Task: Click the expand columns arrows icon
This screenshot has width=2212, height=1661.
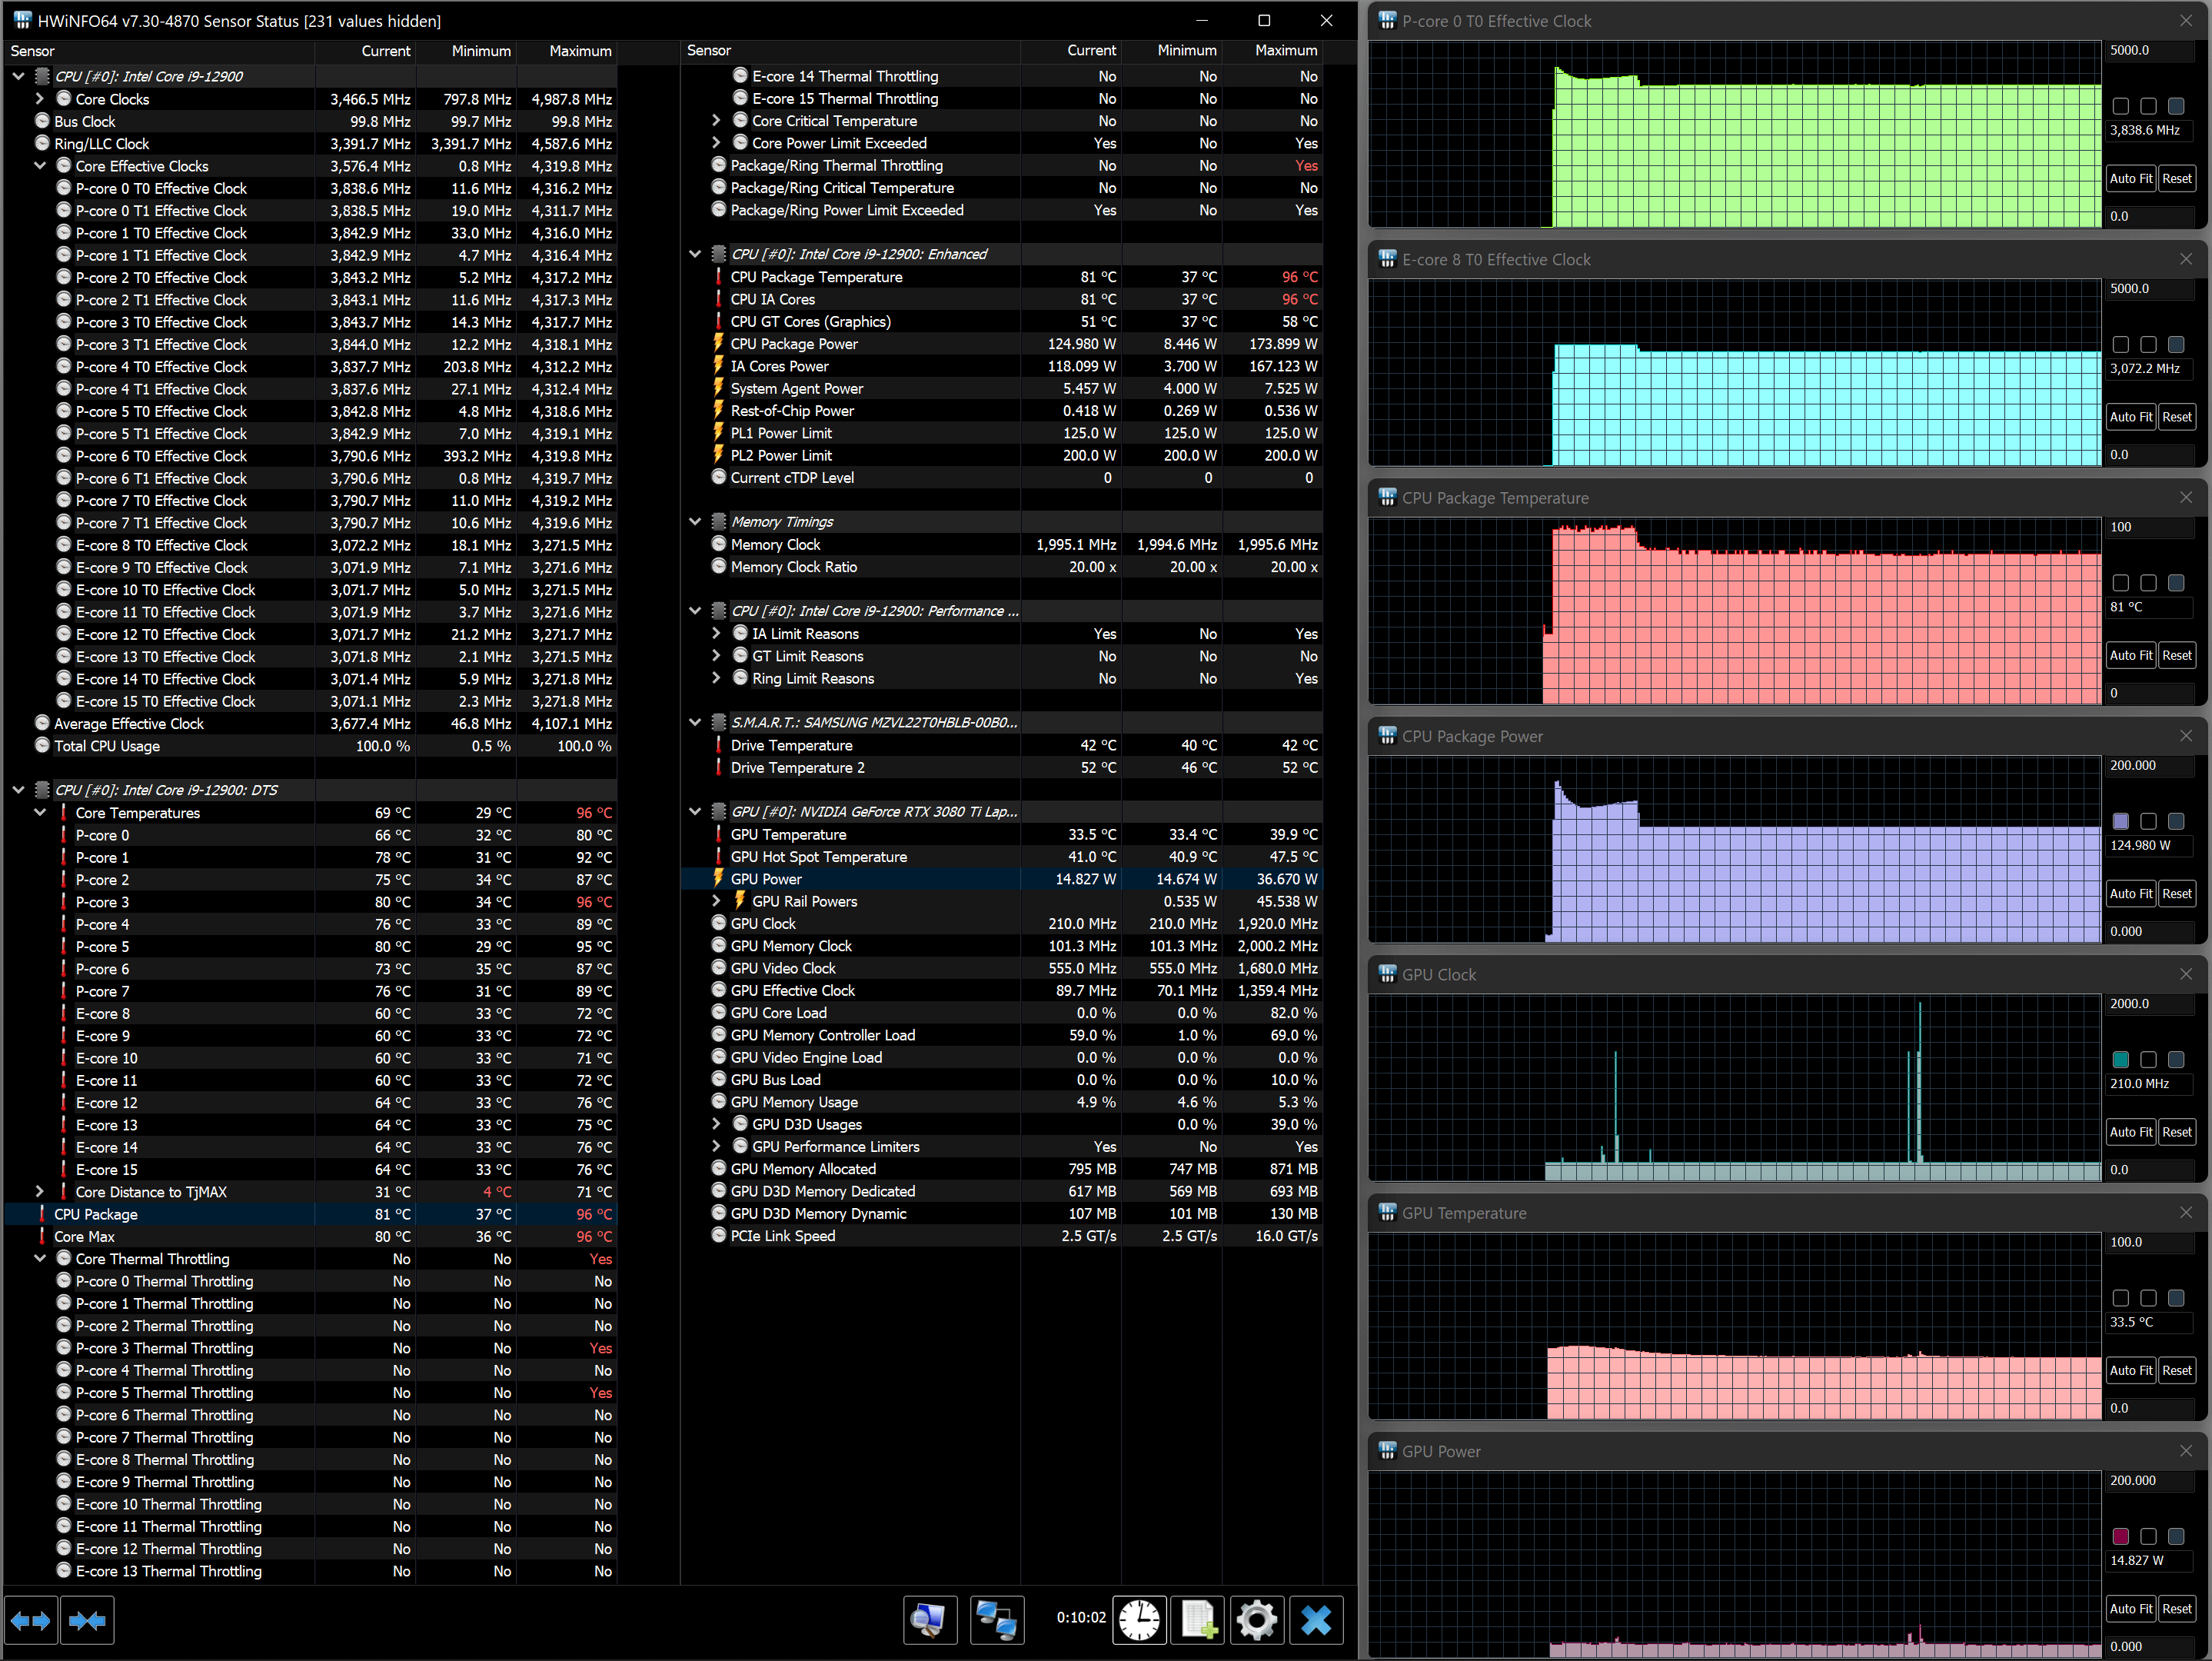Action: click(30, 1620)
